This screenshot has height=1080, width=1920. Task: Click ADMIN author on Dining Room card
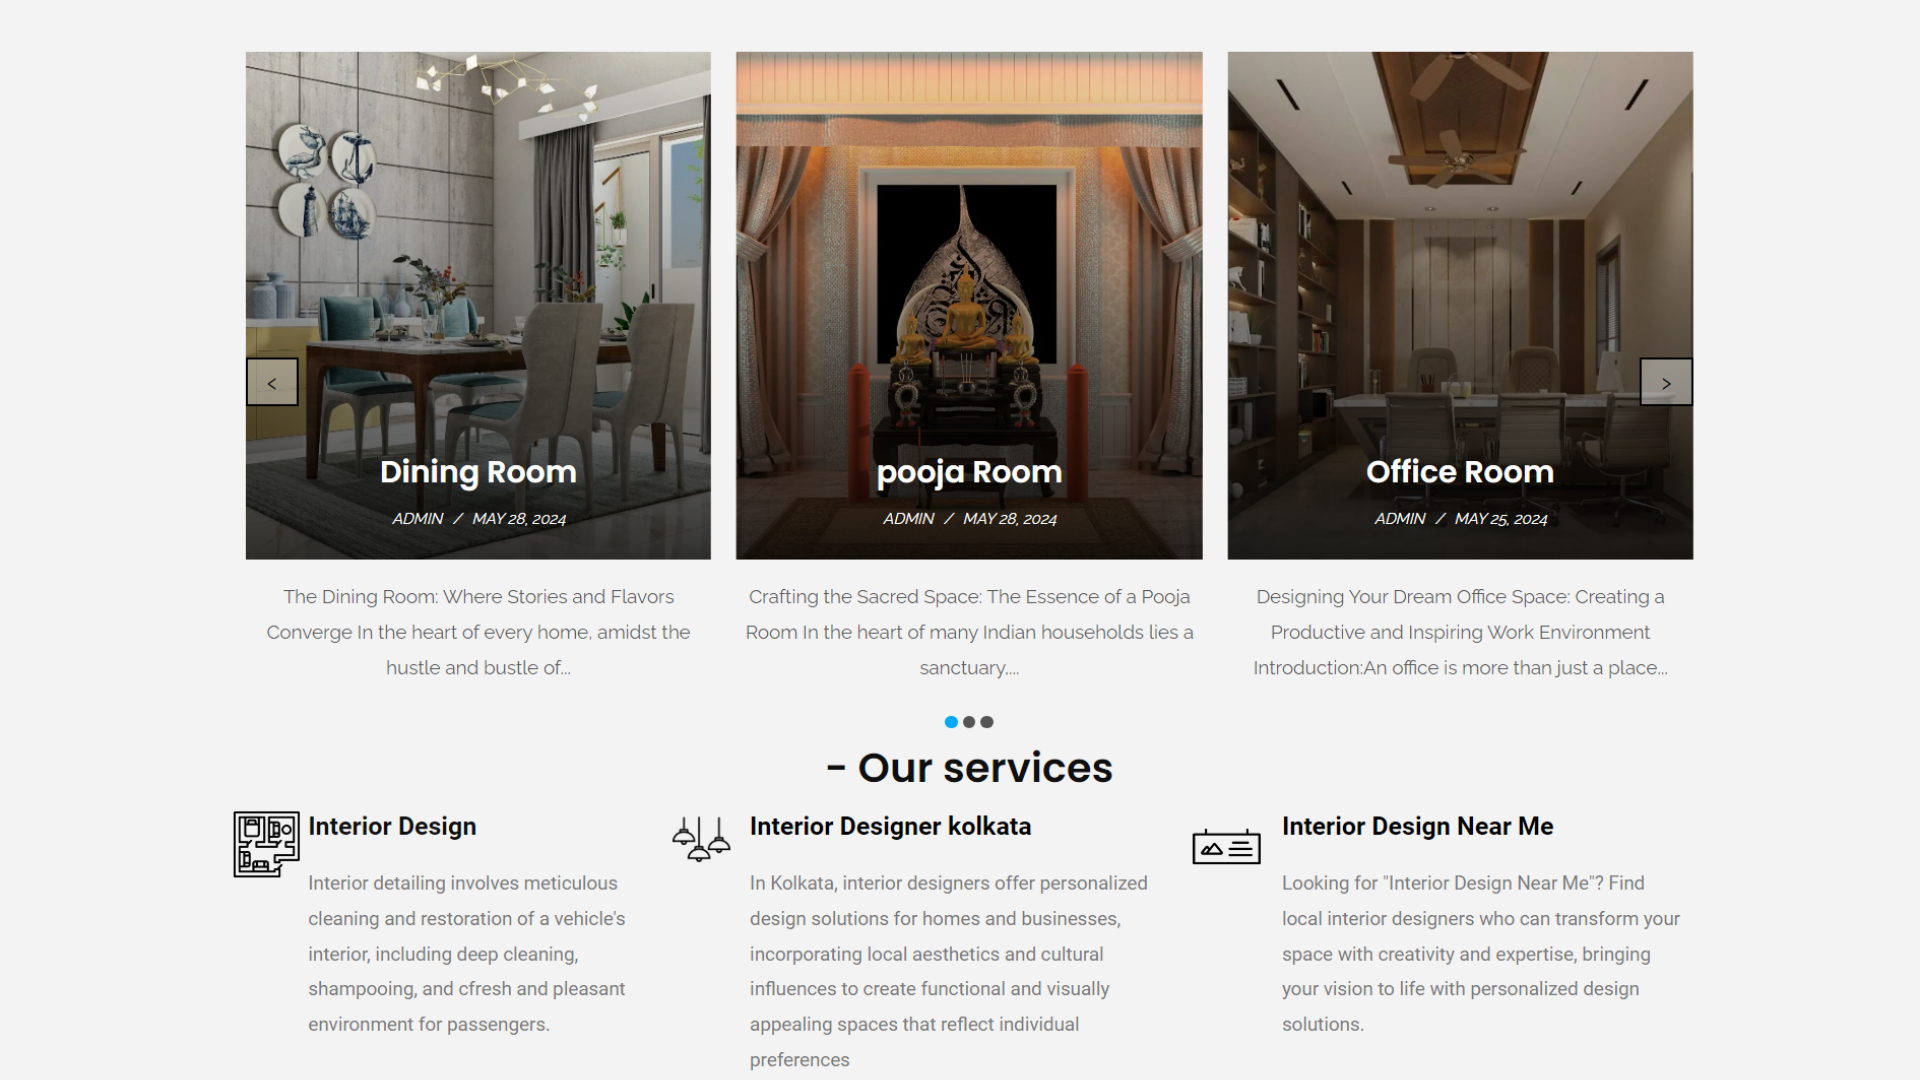coord(417,519)
